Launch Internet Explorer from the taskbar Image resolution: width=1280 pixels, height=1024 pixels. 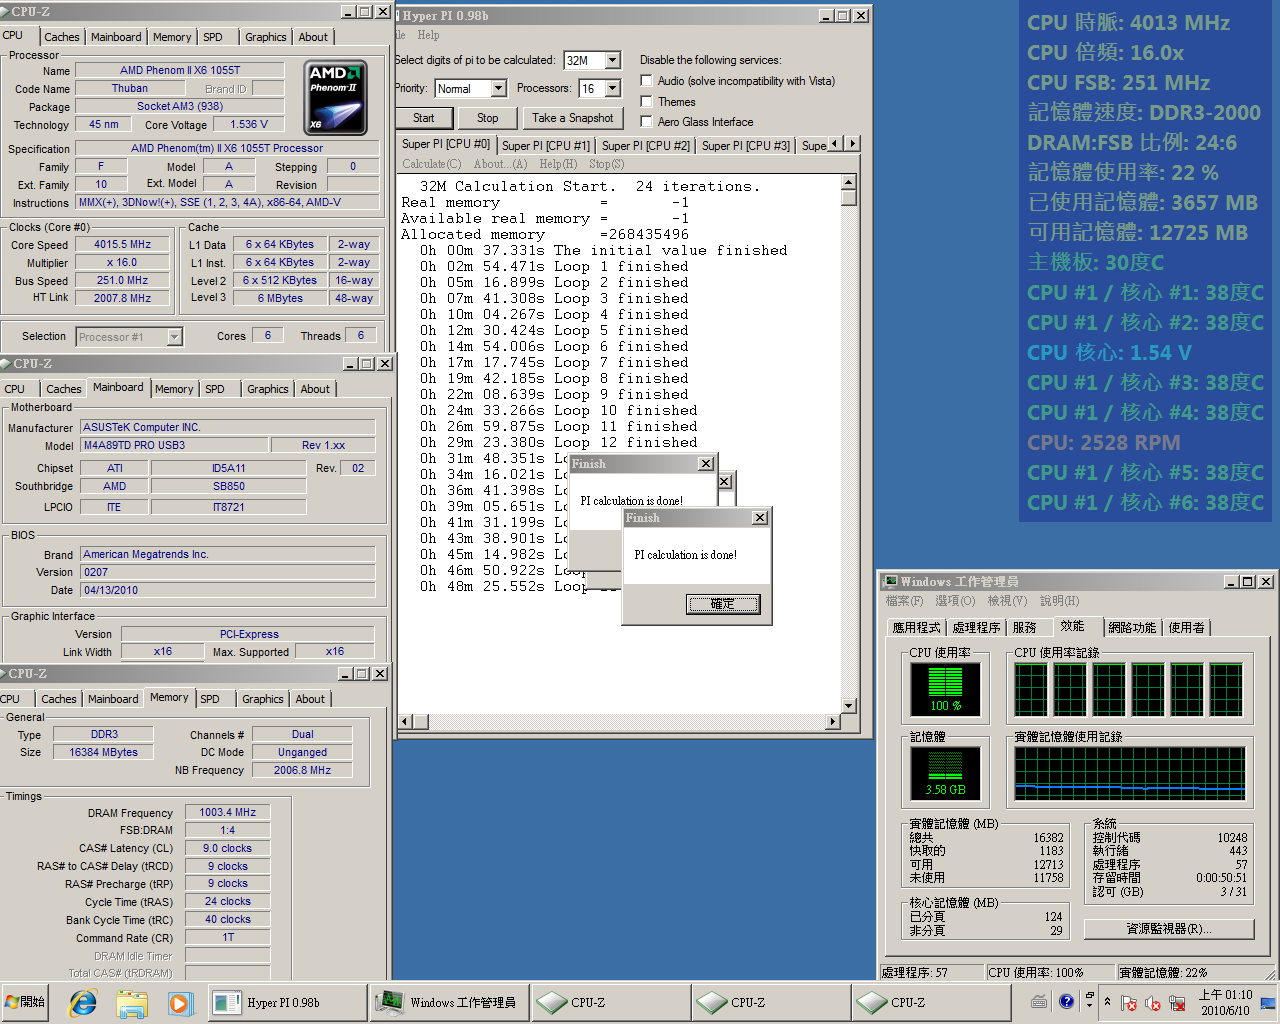[83, 1002]
